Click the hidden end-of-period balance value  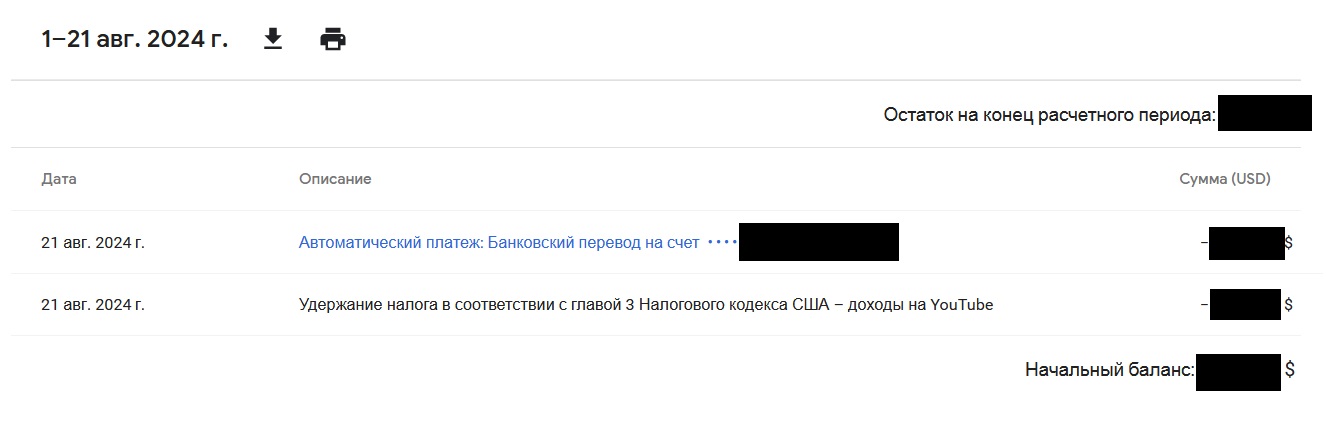[1264, 113]
